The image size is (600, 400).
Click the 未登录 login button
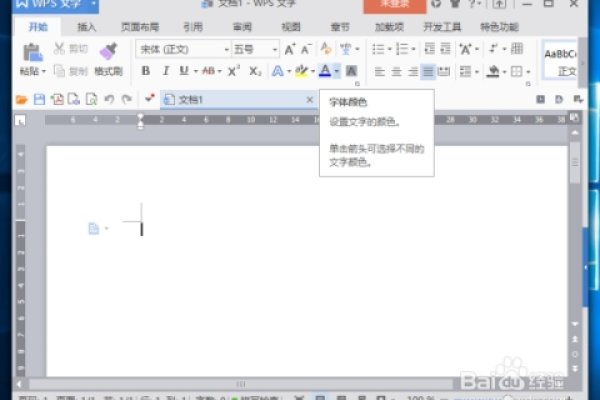(390, 5)
